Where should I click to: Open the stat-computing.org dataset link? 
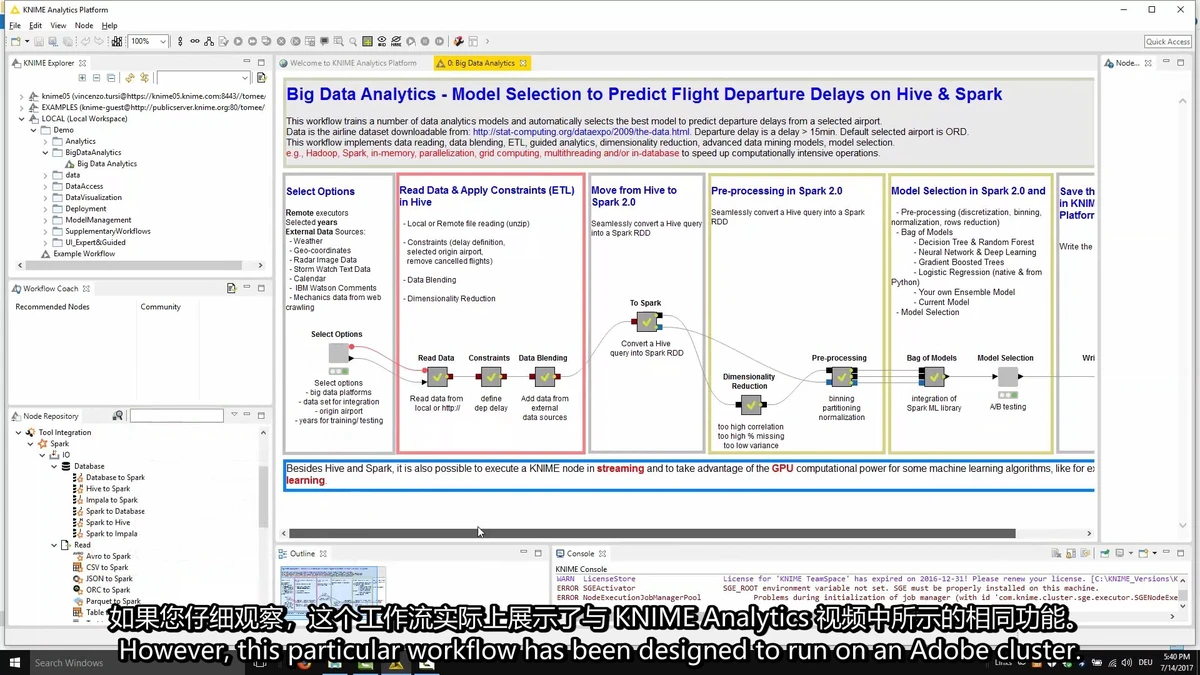[581, 132]
